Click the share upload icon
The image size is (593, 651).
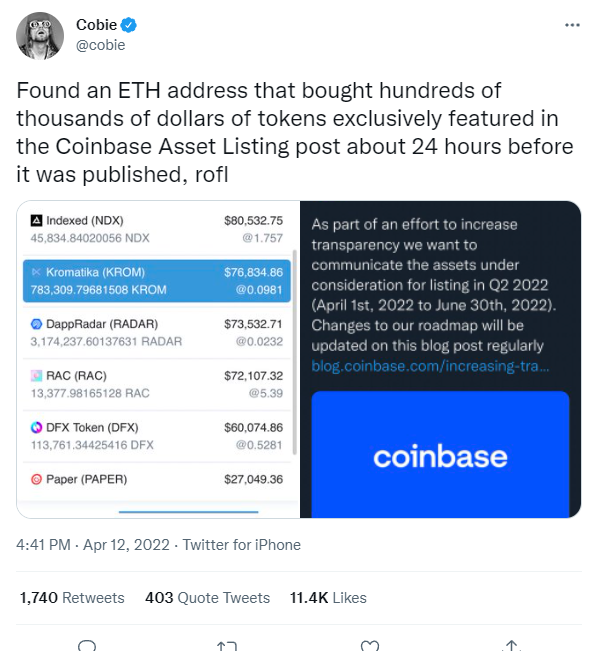pos(512,646)
